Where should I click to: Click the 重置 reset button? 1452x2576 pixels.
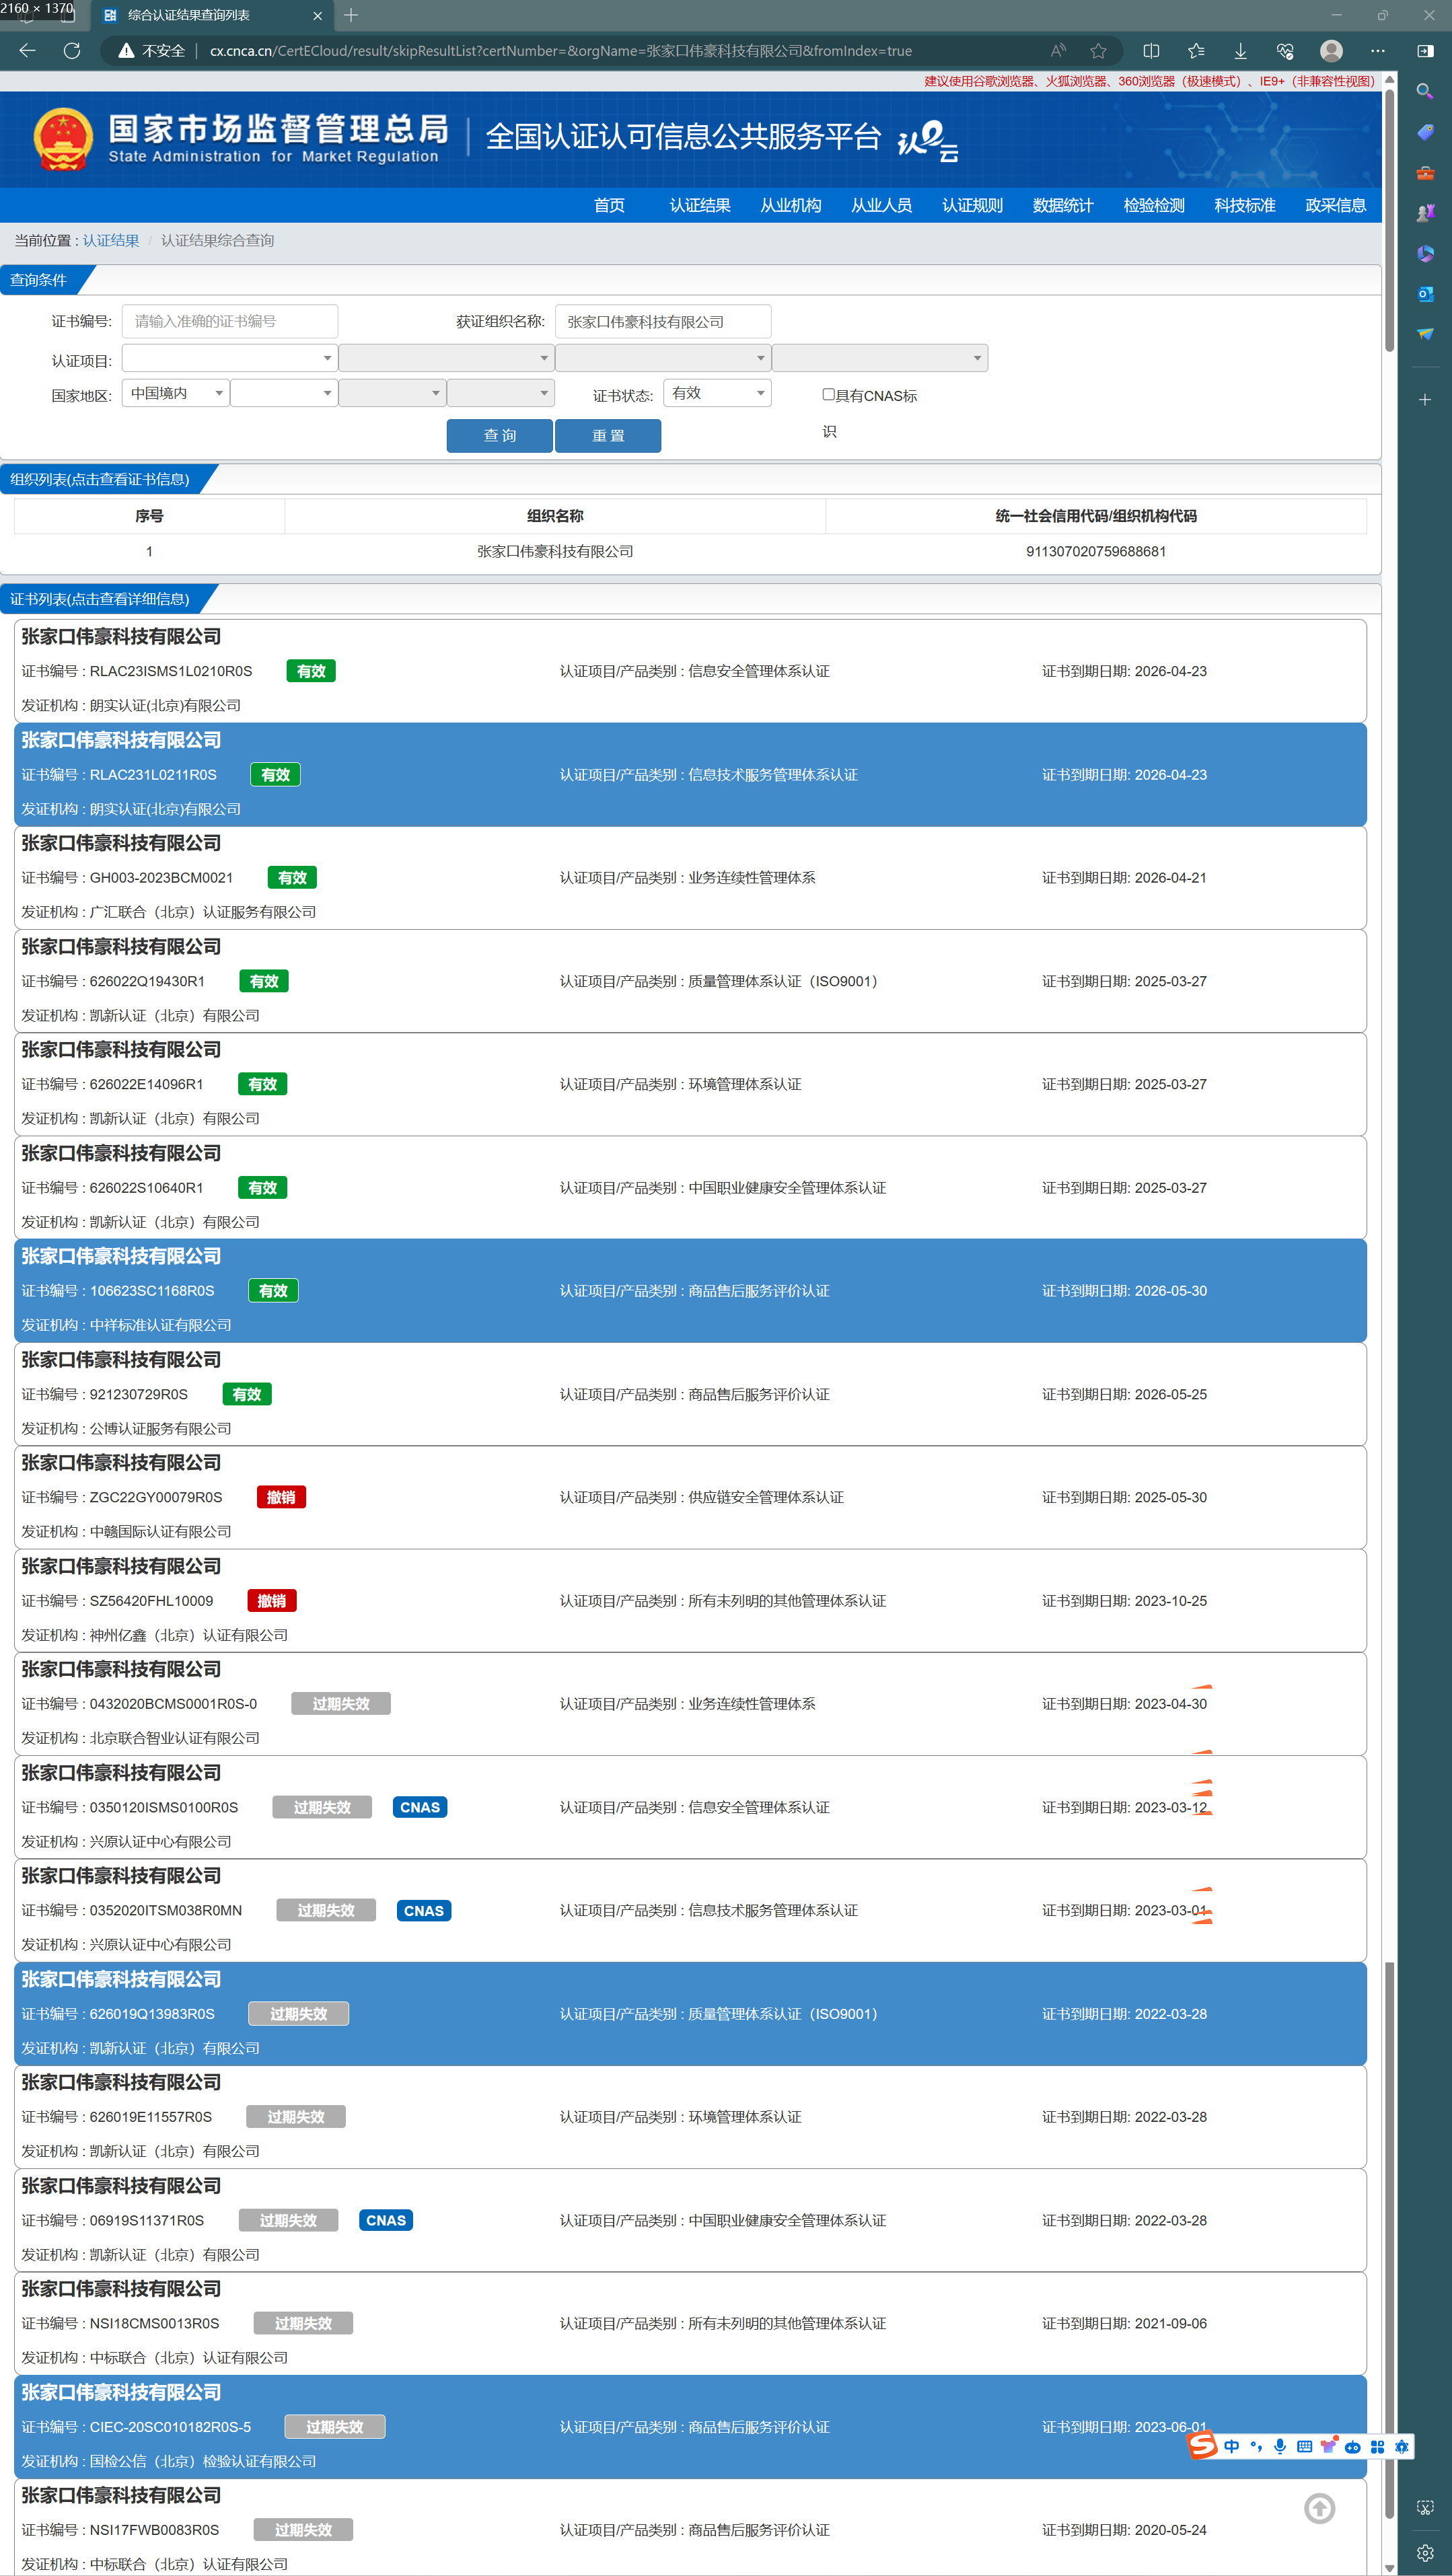pos(608,435)
